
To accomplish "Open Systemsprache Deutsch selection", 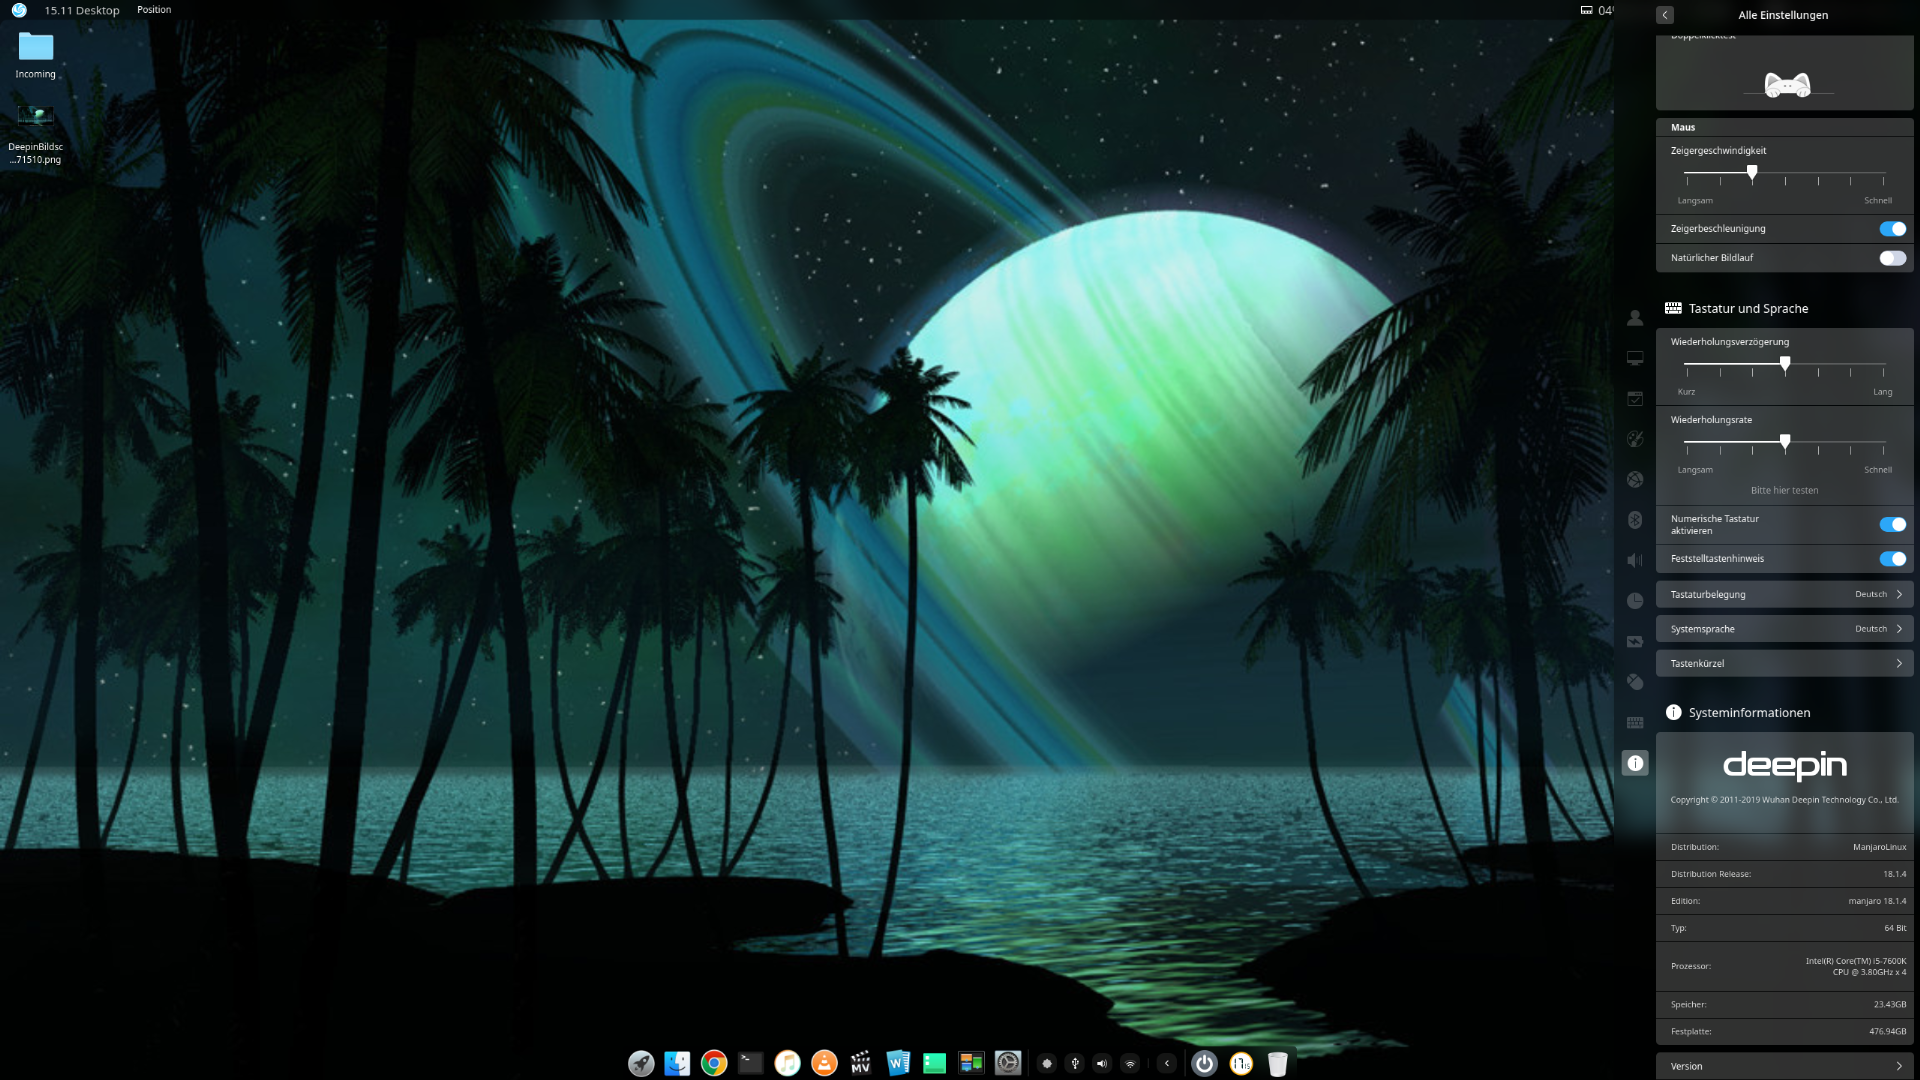I will click(1784, 629).
